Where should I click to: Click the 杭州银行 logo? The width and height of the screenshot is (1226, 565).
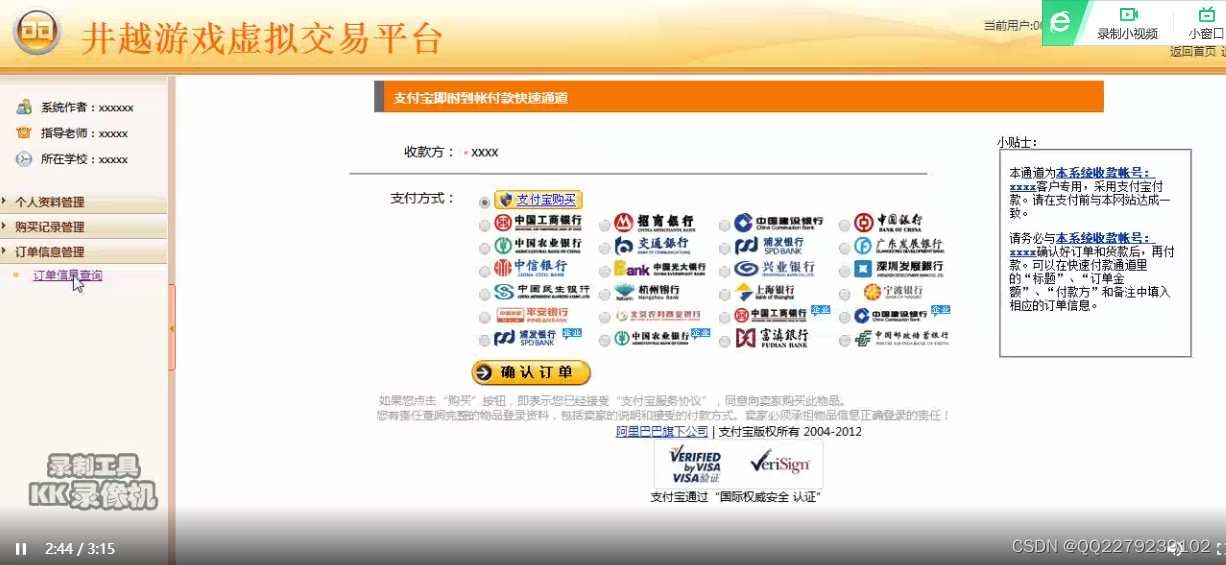click(x=647, y=292)
